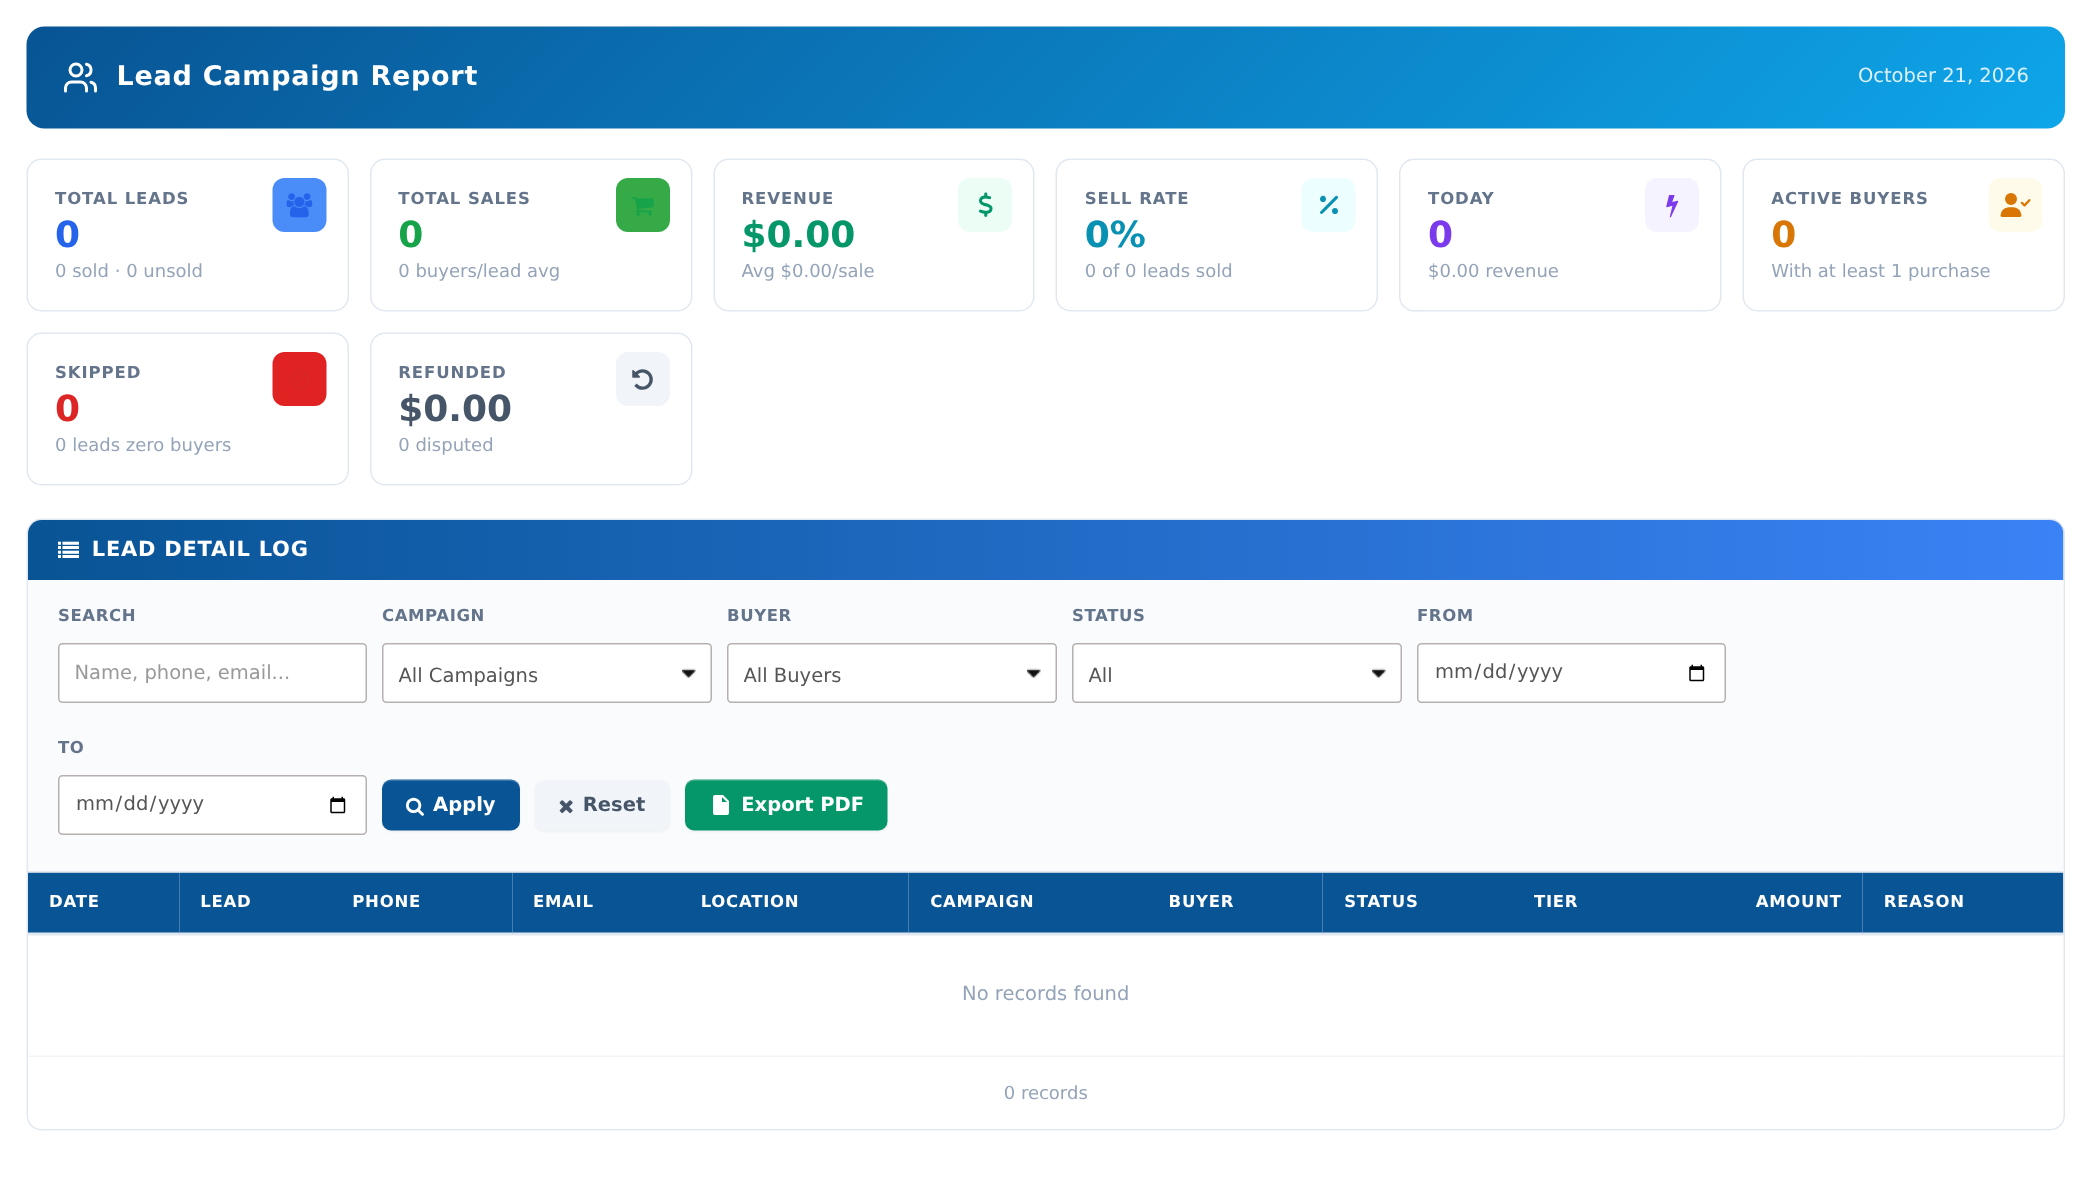Click the 0 records footer text
This screenshot has width=2093, height=1185.
[x=1045, y=1093]
